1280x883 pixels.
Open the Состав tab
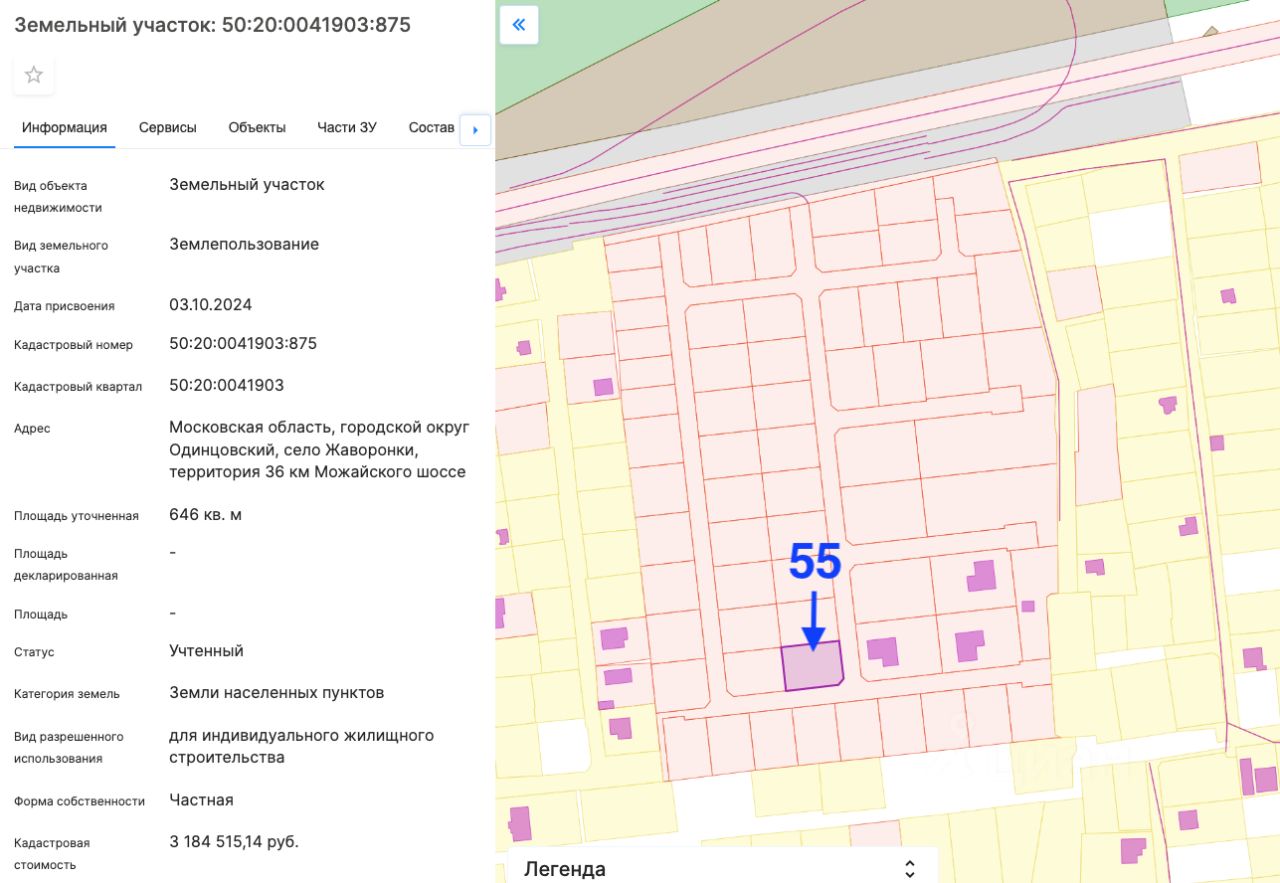click(x=431, y=127)
